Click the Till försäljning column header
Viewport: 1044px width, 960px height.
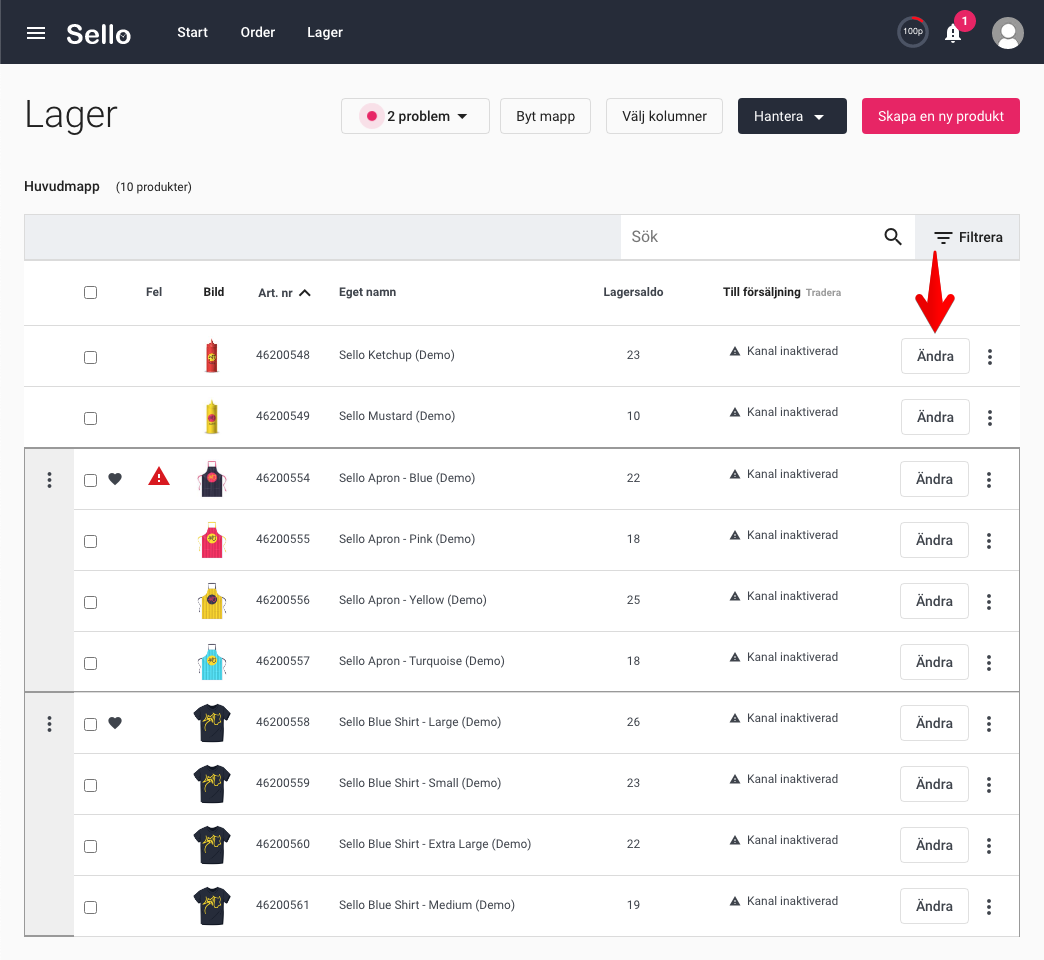click(762, 292)
